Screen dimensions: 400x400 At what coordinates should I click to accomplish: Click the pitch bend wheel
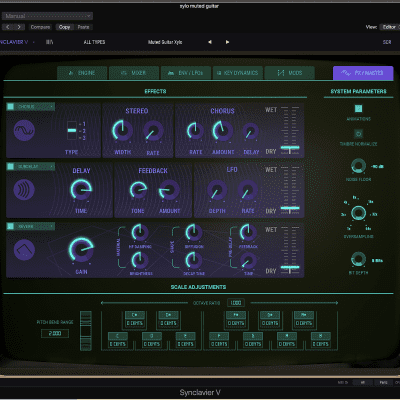pyautogui.click(x=86, y=330)
